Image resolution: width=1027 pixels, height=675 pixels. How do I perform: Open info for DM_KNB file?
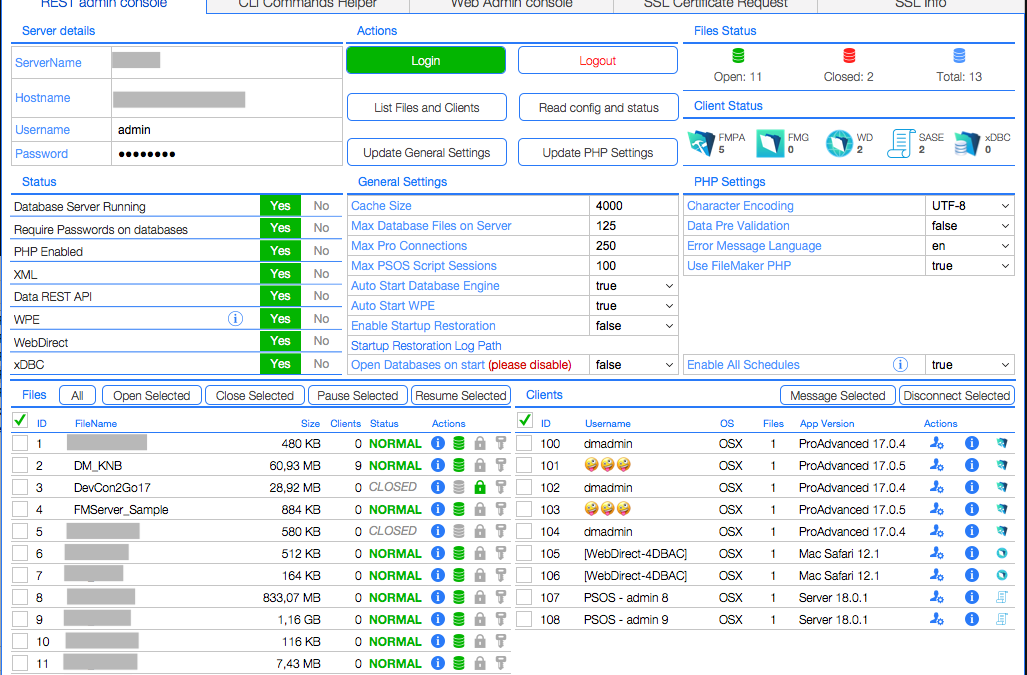coord(438,465)
